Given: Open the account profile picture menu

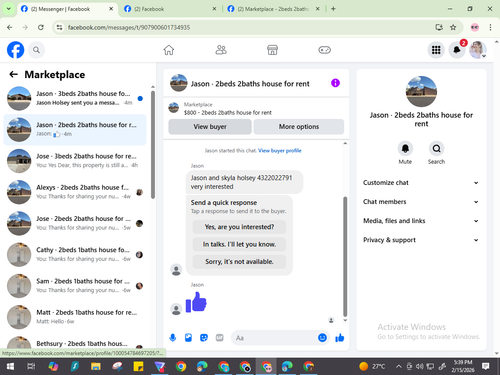Looking at the screenshot, I should [478, 50].
